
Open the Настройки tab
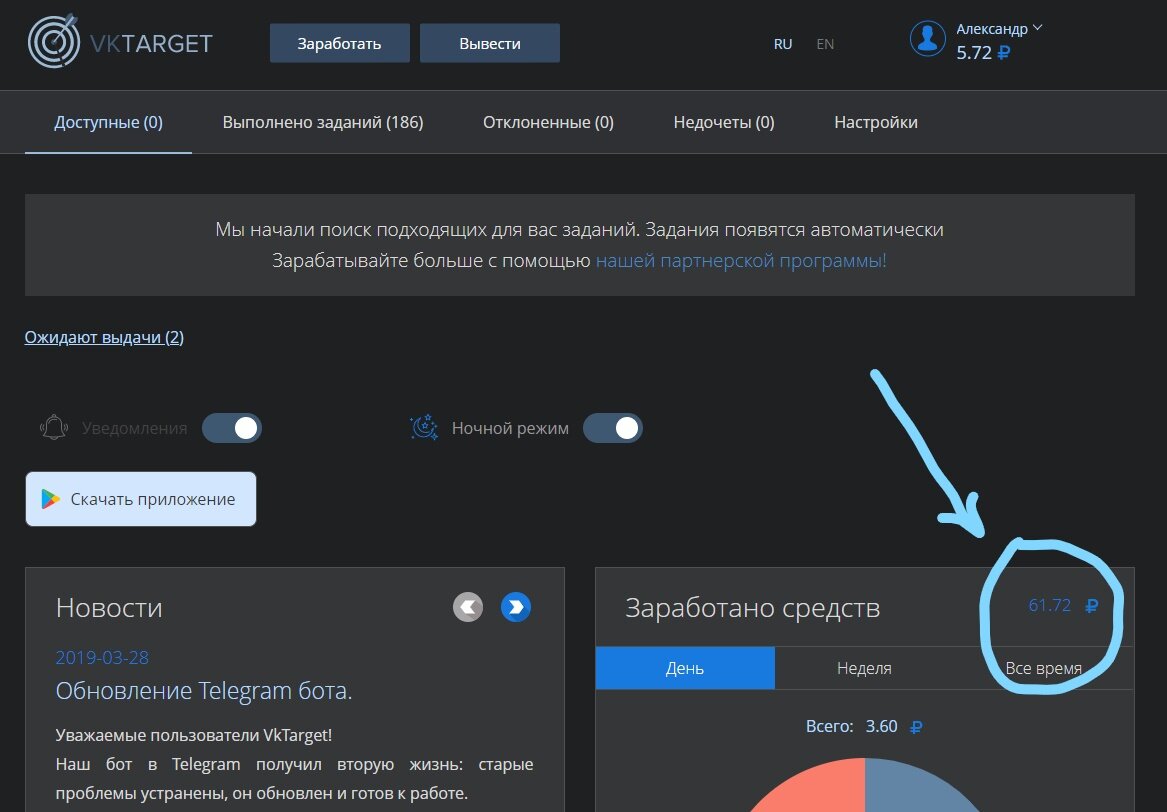click(x=876, y=122)
